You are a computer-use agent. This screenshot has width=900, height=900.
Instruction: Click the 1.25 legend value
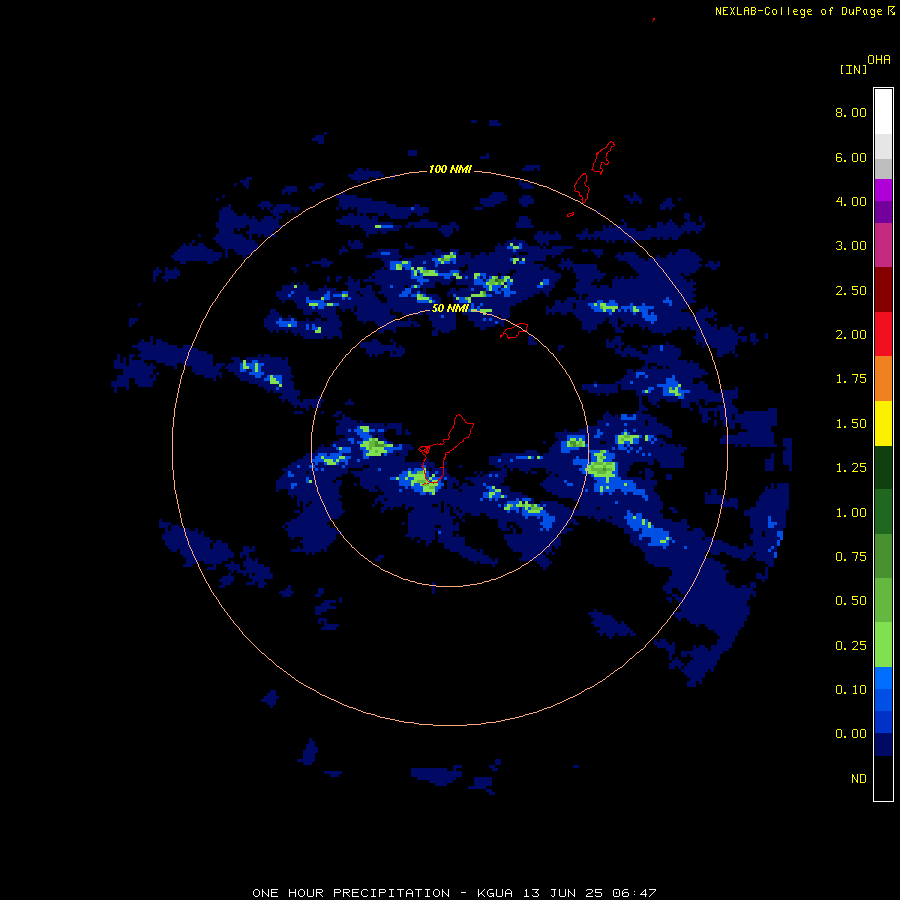pyautogui.click(x=851, y=468)
